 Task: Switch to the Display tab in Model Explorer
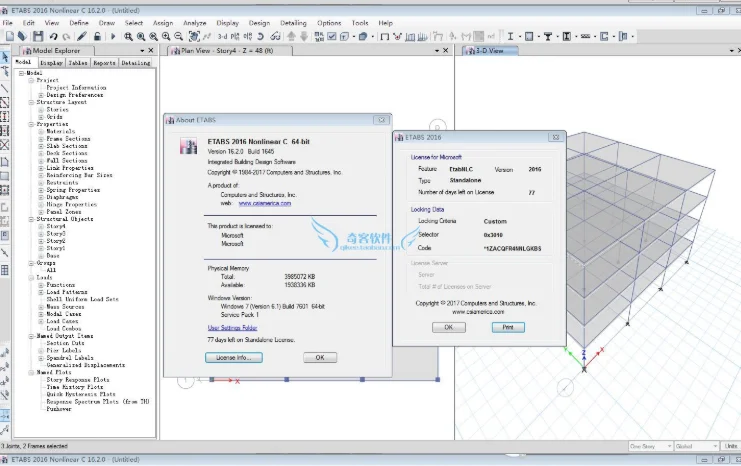pos(52,62)
